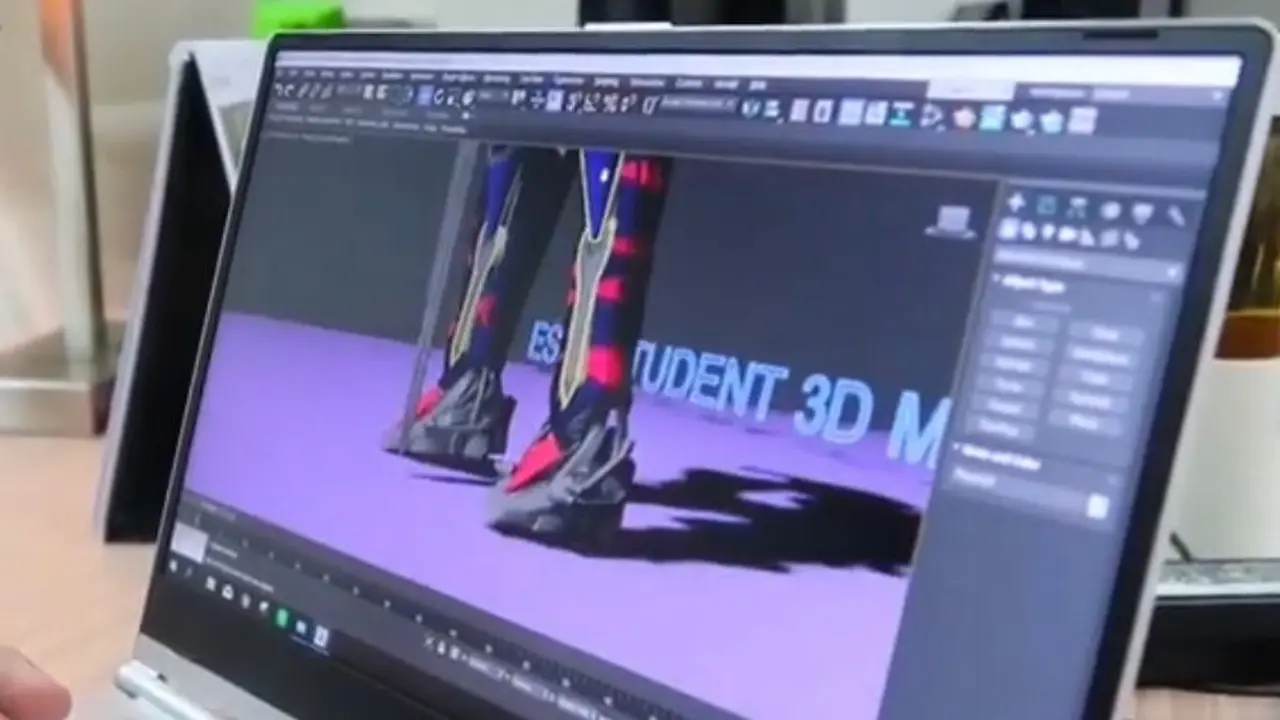Click the green app icon in Windows taskbar
Viewport: 1280px width, 720px height.
pos(282,617)
